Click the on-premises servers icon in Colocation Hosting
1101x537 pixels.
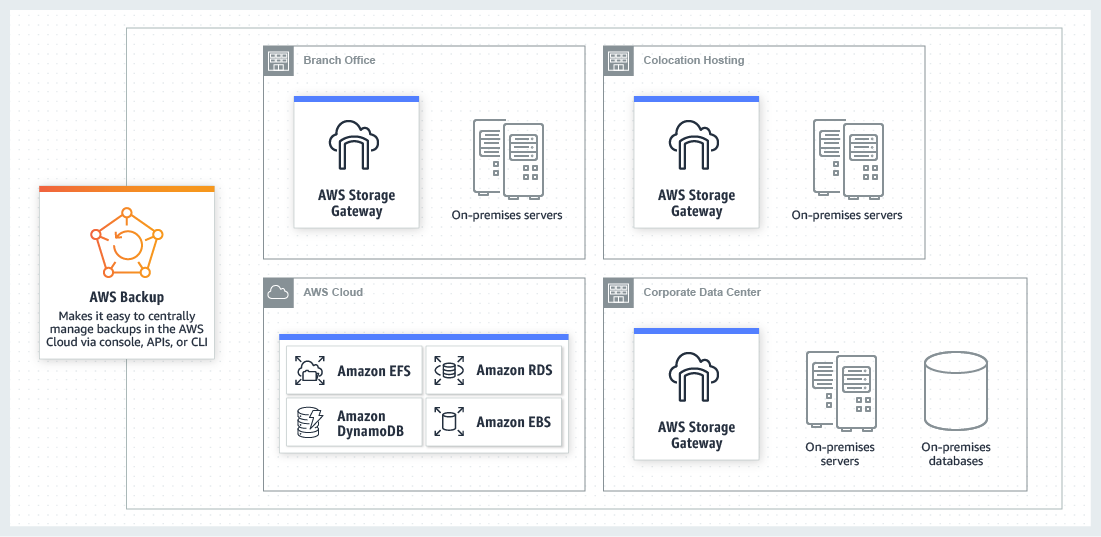point(848,159)
